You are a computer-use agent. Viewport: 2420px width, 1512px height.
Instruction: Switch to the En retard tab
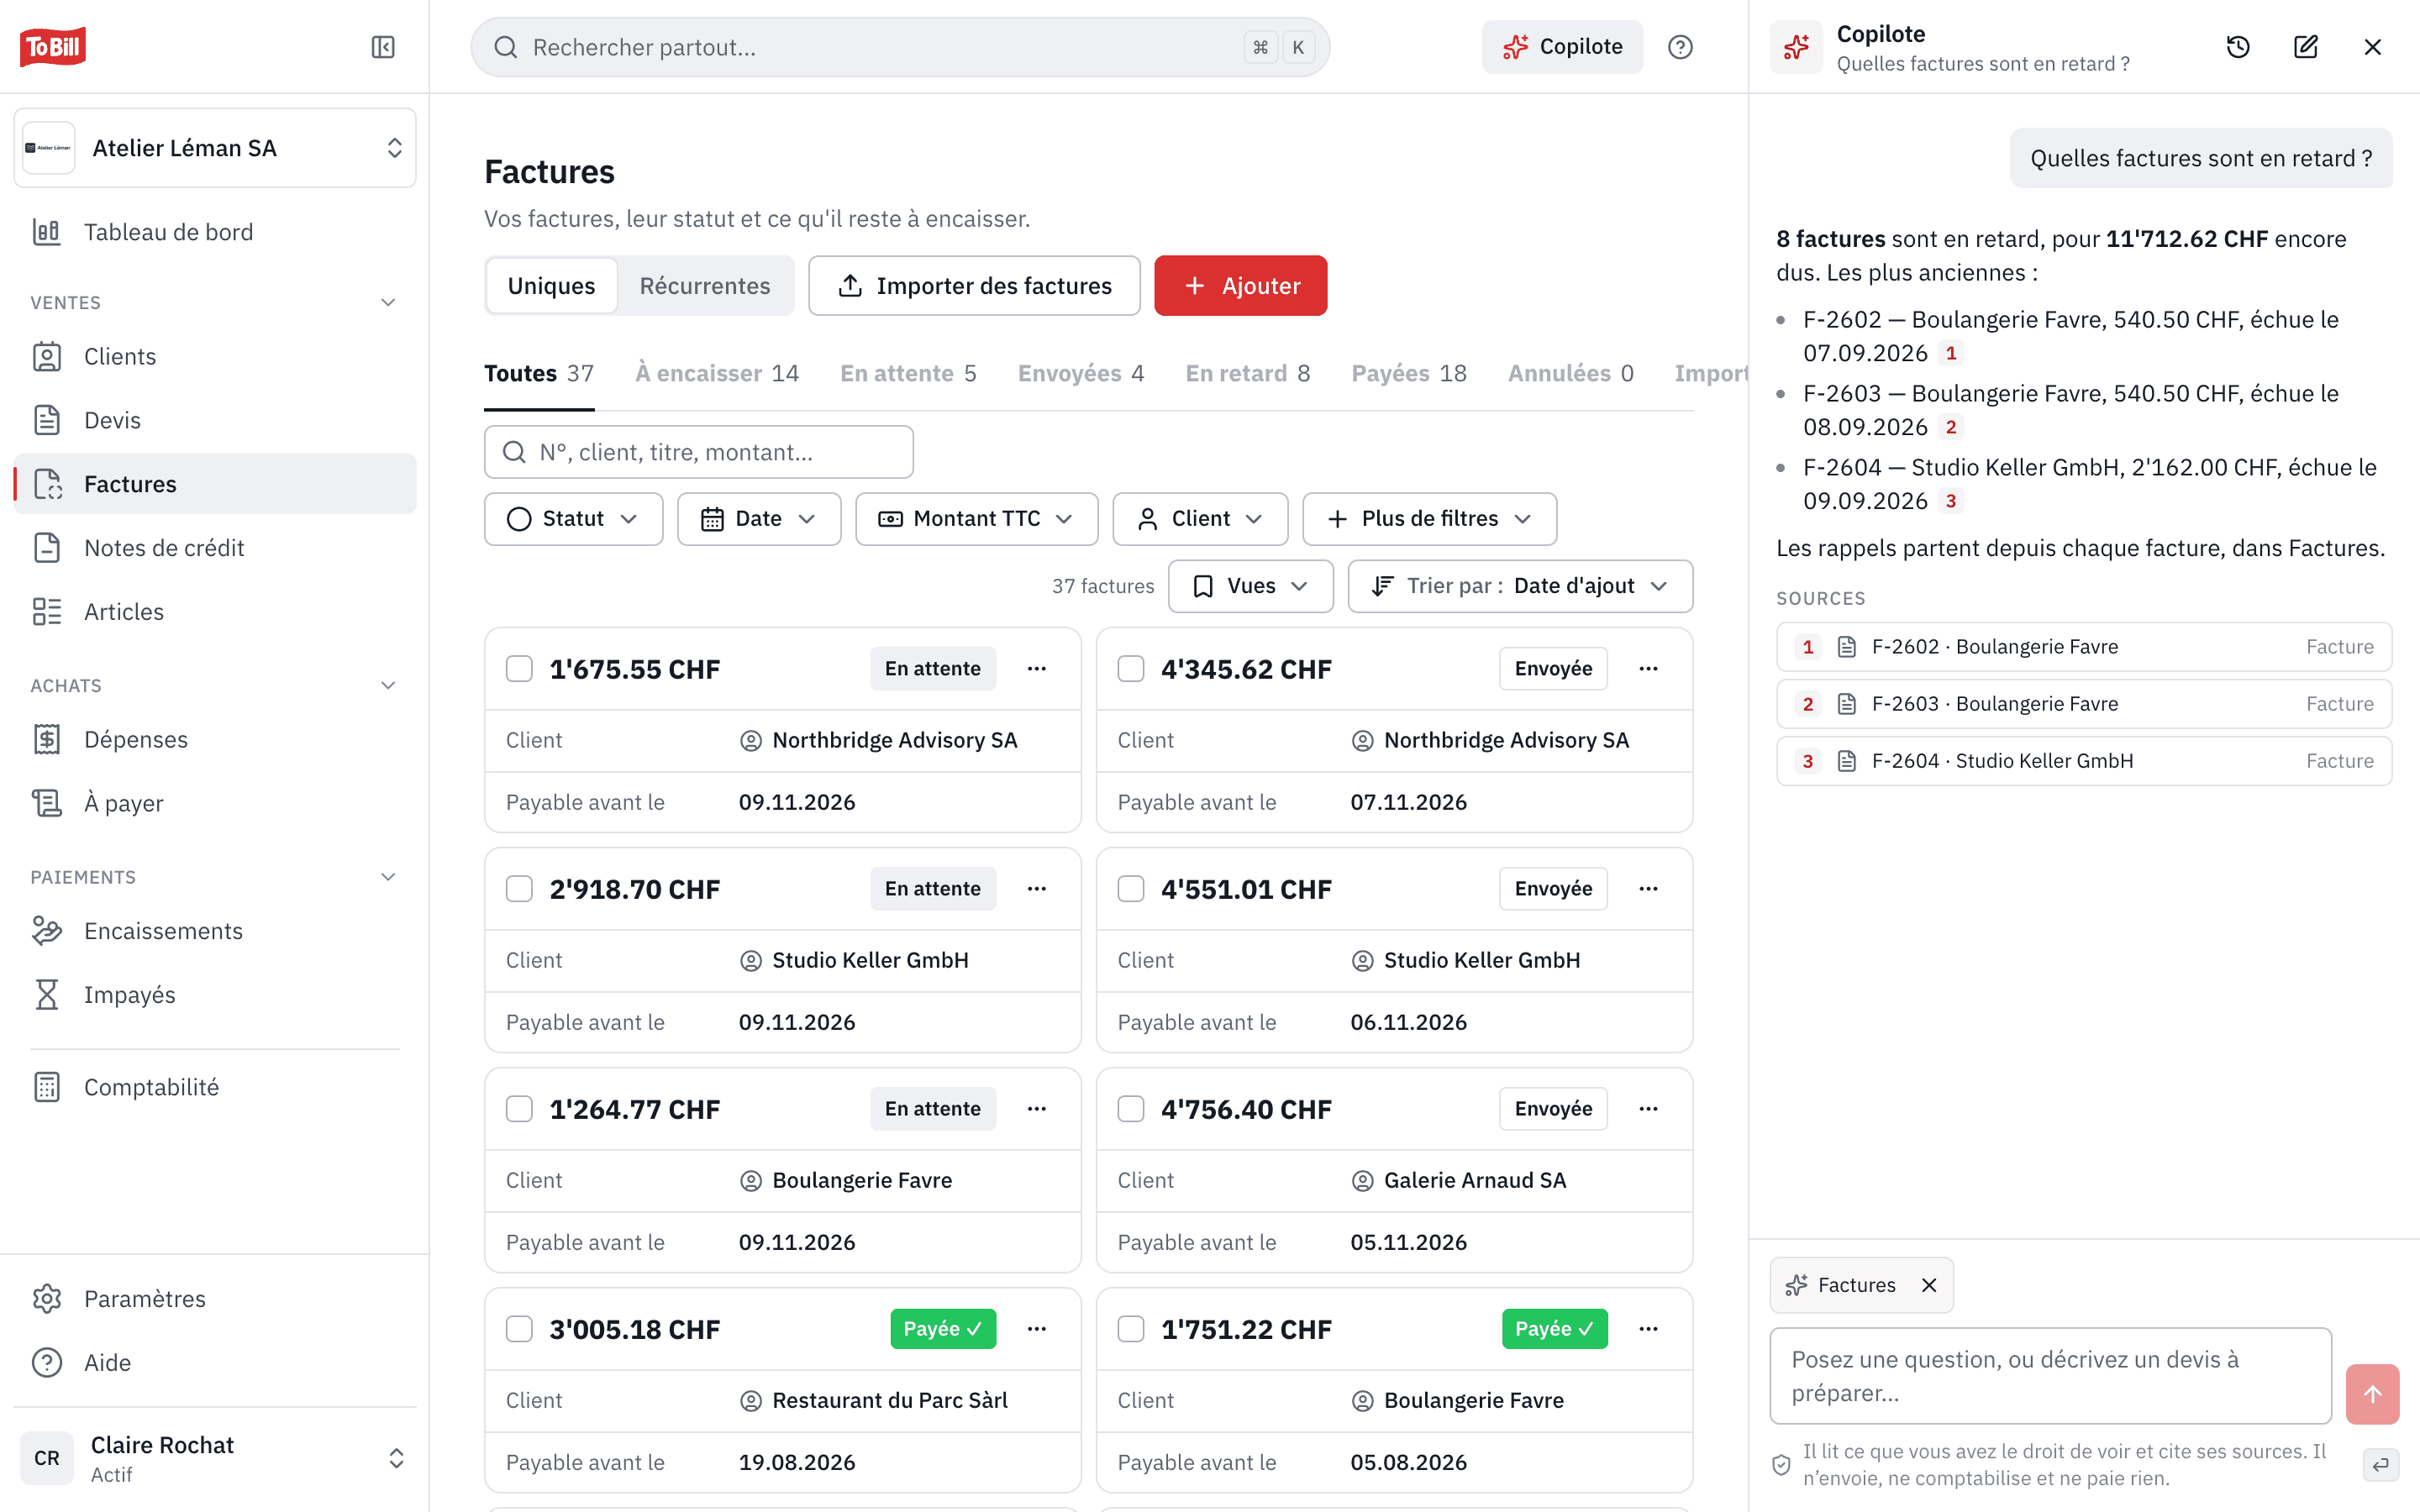pyautogui.click(x=1247, y=374)
